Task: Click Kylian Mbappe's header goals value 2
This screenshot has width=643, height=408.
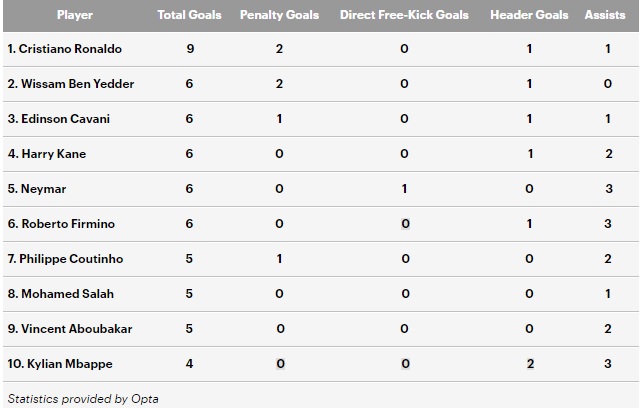Action: 530,364
